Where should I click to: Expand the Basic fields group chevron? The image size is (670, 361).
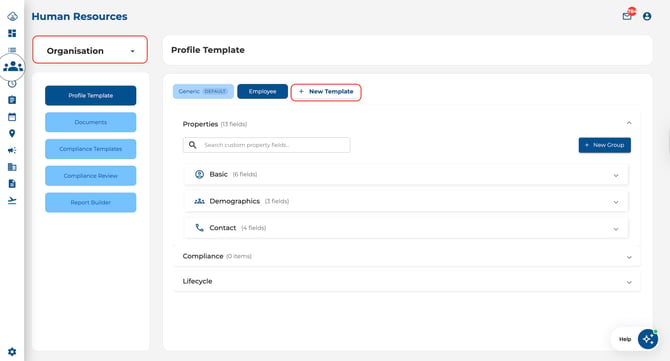[616, 176]
